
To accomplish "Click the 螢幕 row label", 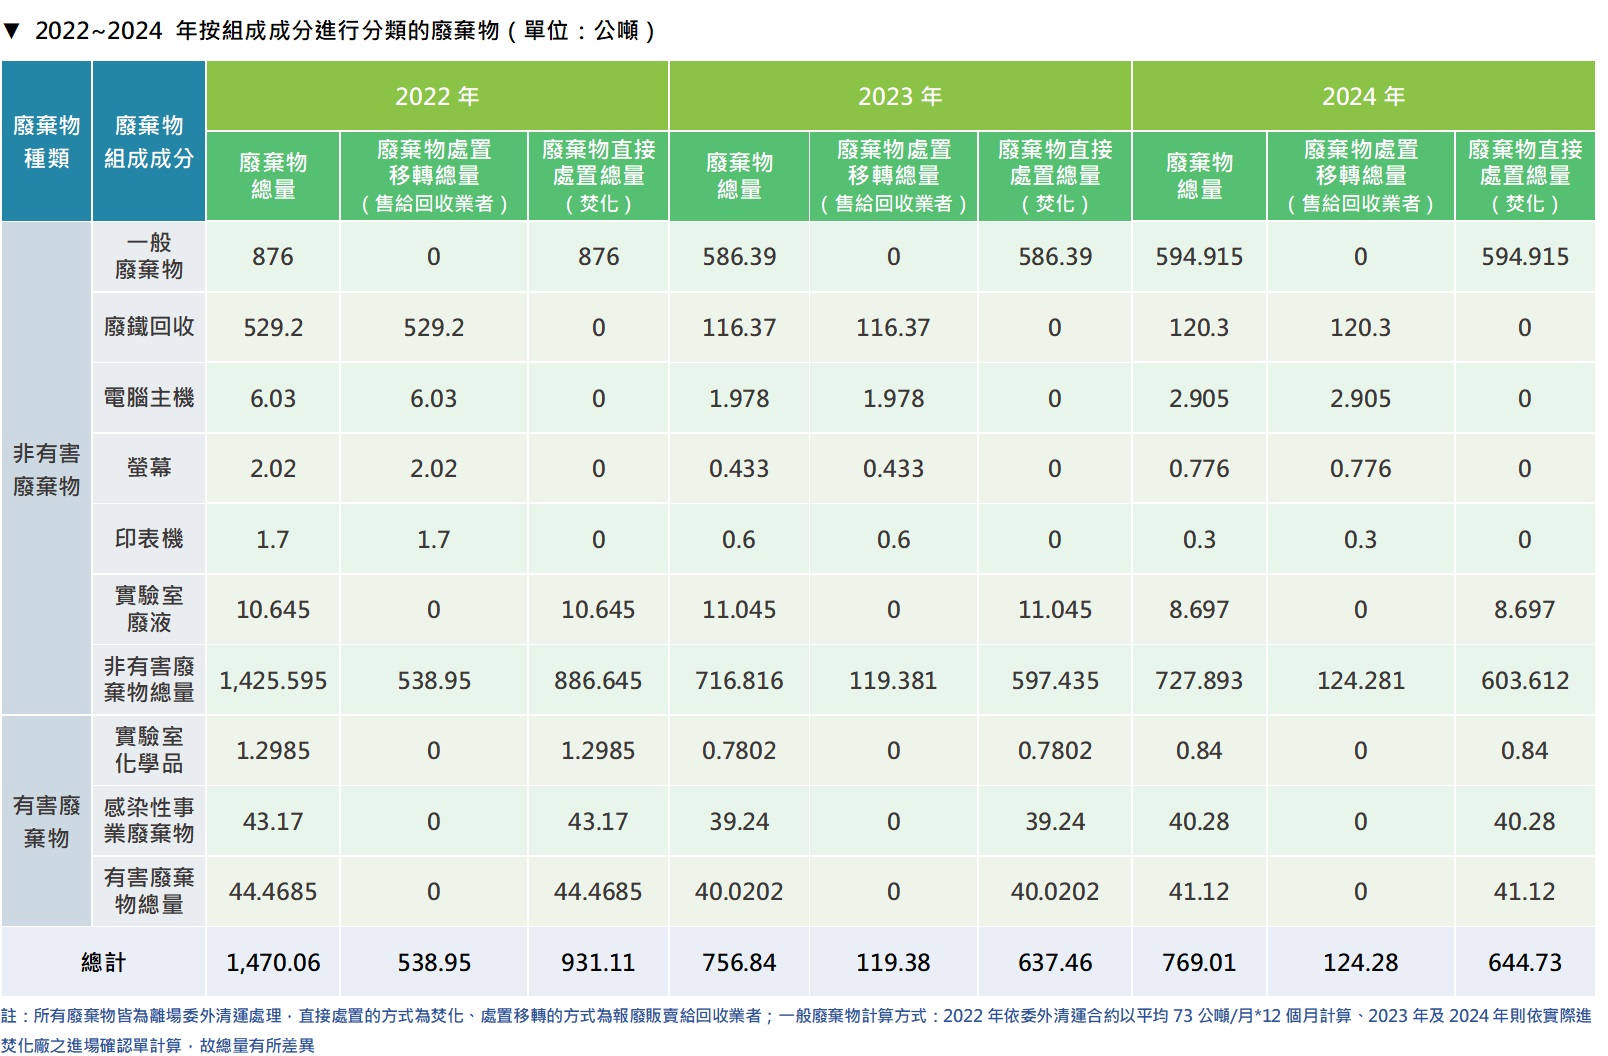I will click(x=149, y=468).
